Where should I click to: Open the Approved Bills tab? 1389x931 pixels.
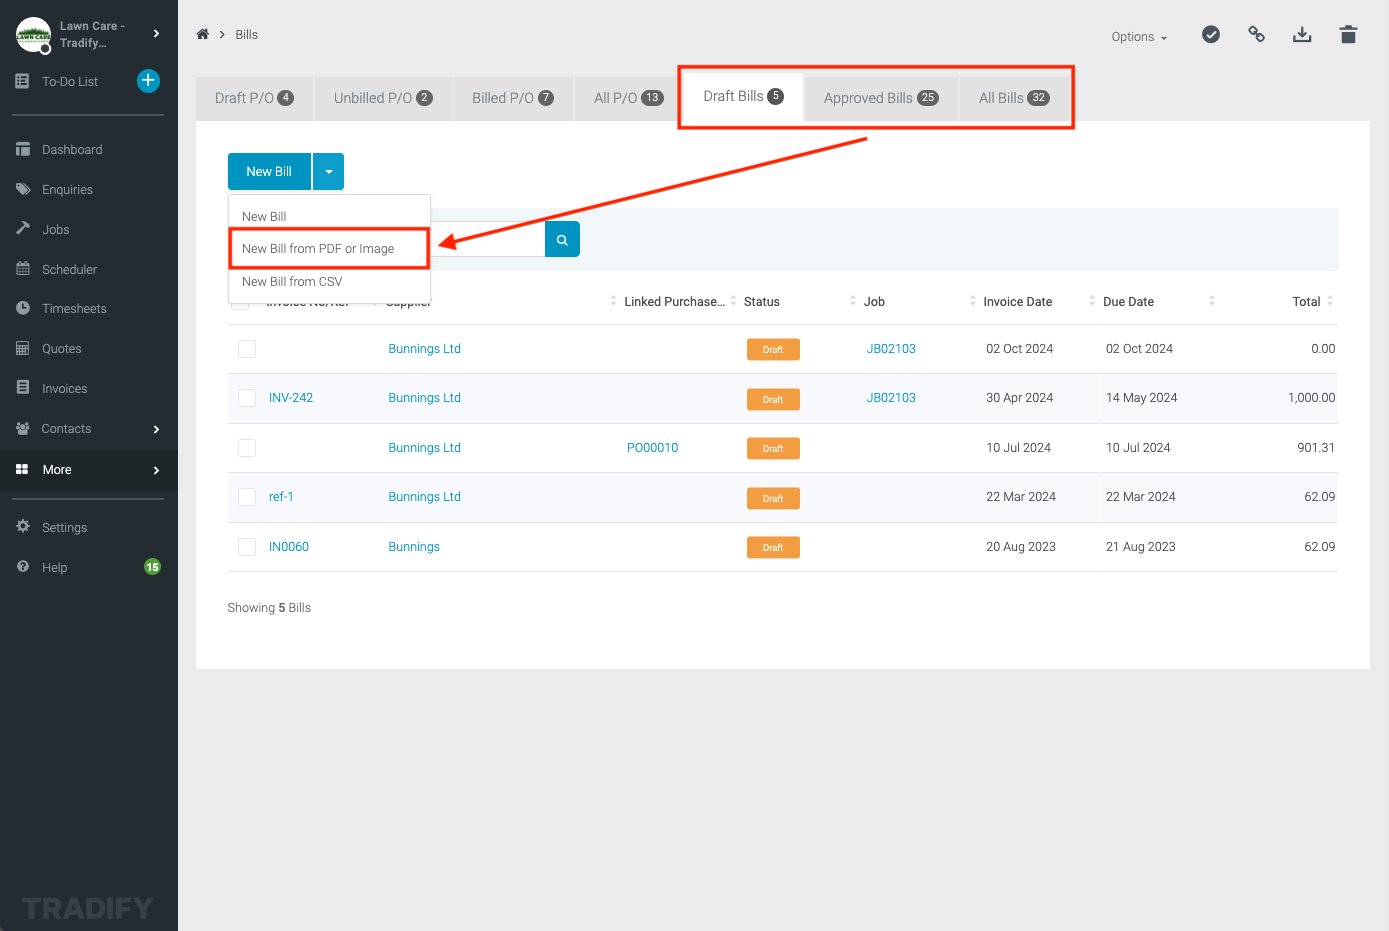point(881,98)
